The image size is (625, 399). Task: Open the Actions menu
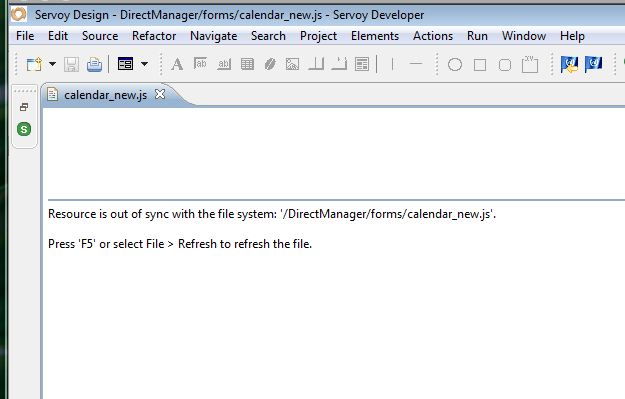[433, 36]
